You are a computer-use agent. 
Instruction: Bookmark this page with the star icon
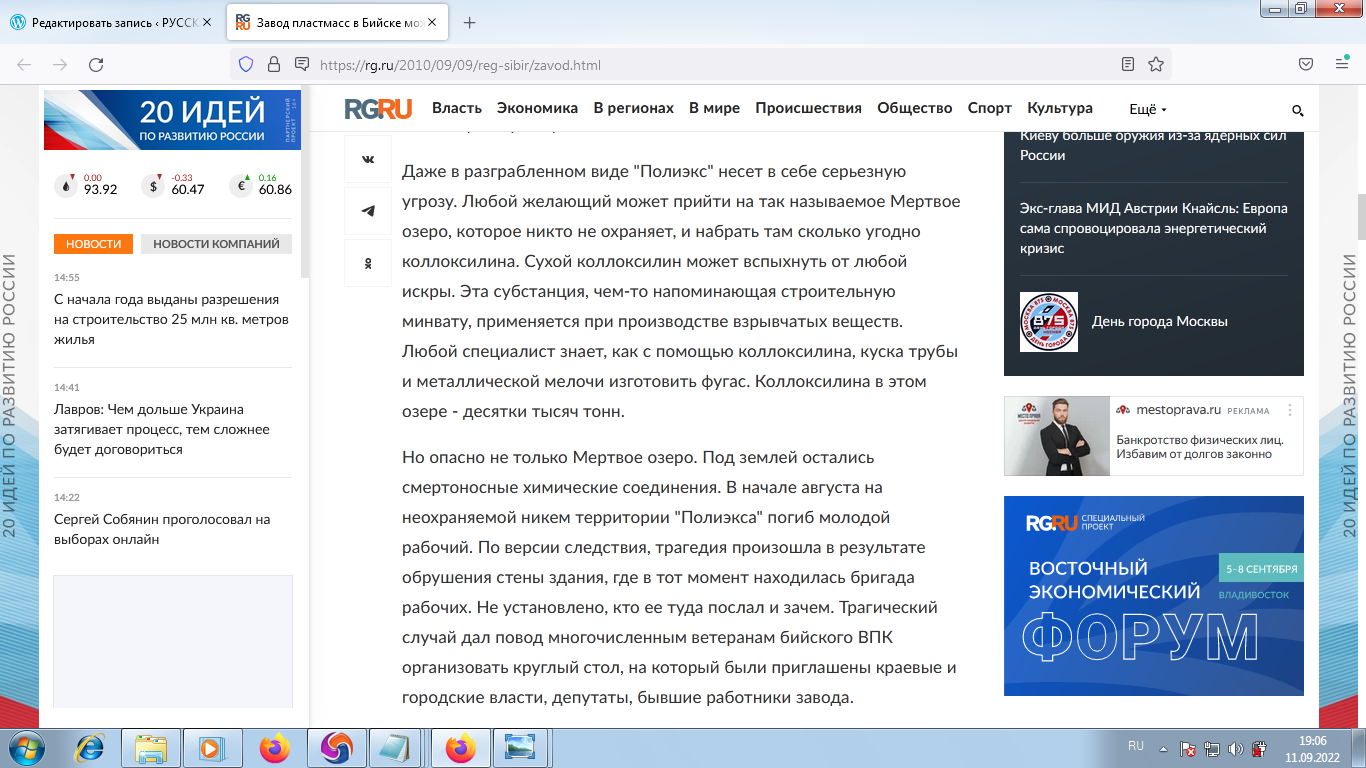click(x=1155, y=63)
